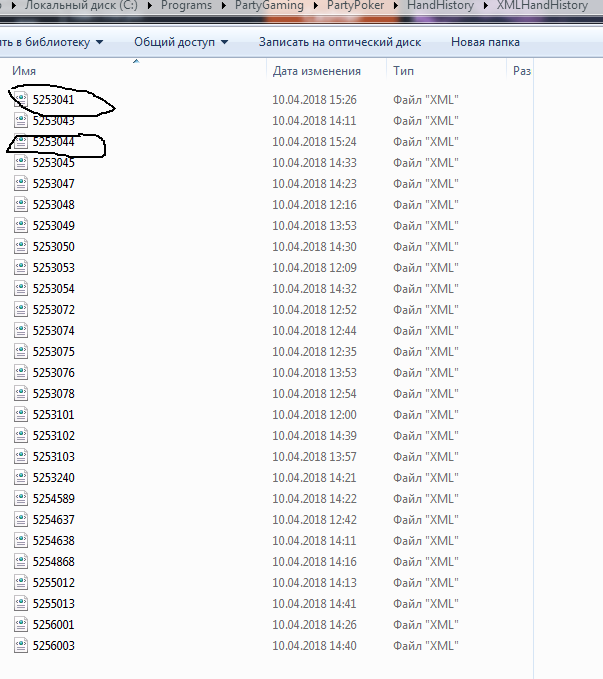Select file name 5255013
This screenshot has height=679, width=603.
pyautogui.click(x=54, y=604)
